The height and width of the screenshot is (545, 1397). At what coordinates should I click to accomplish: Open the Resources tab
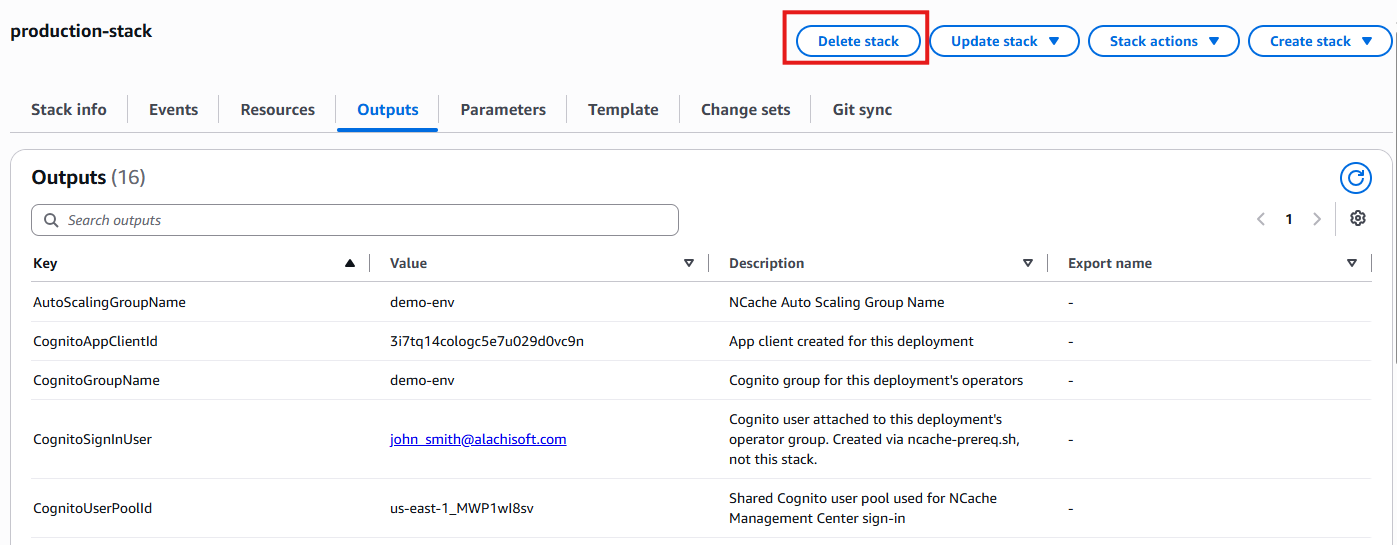pyautogui.click(x=277, y=110)
